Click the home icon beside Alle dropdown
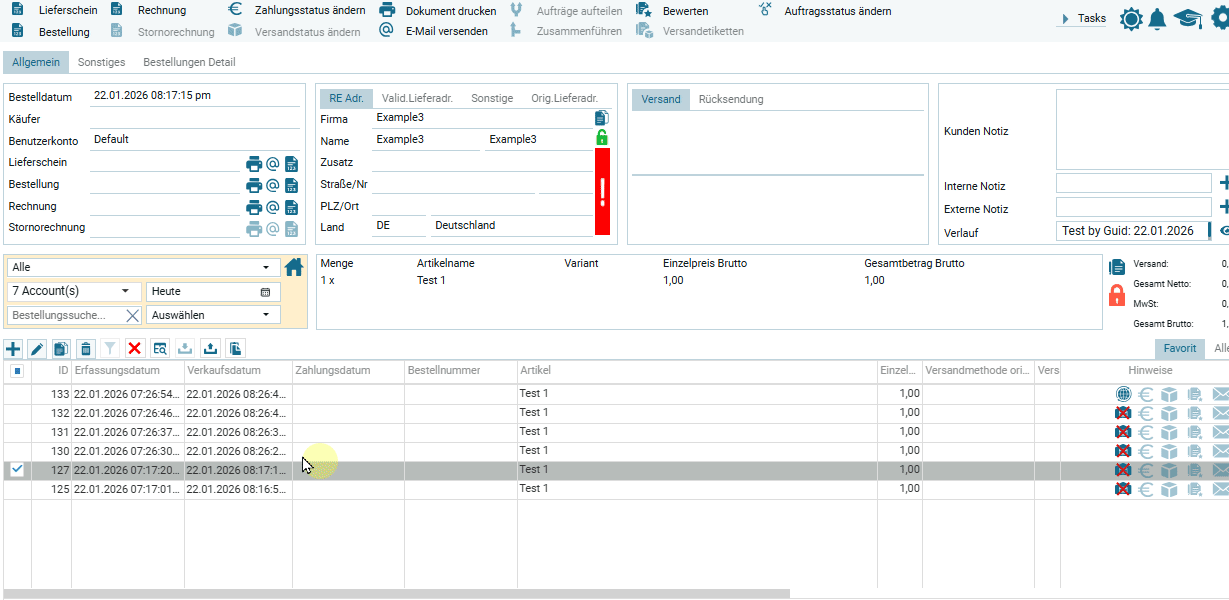The image size is (1229, 600). 294,267
